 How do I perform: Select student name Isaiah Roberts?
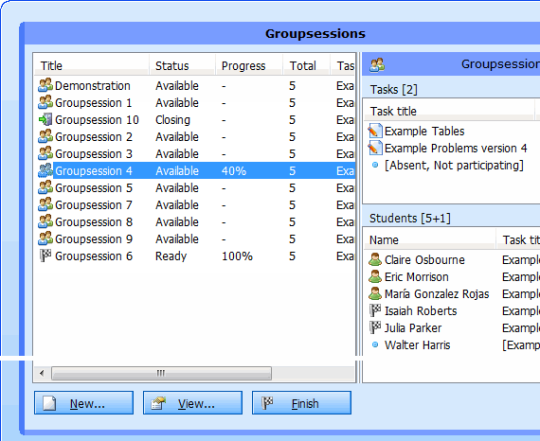420,311
